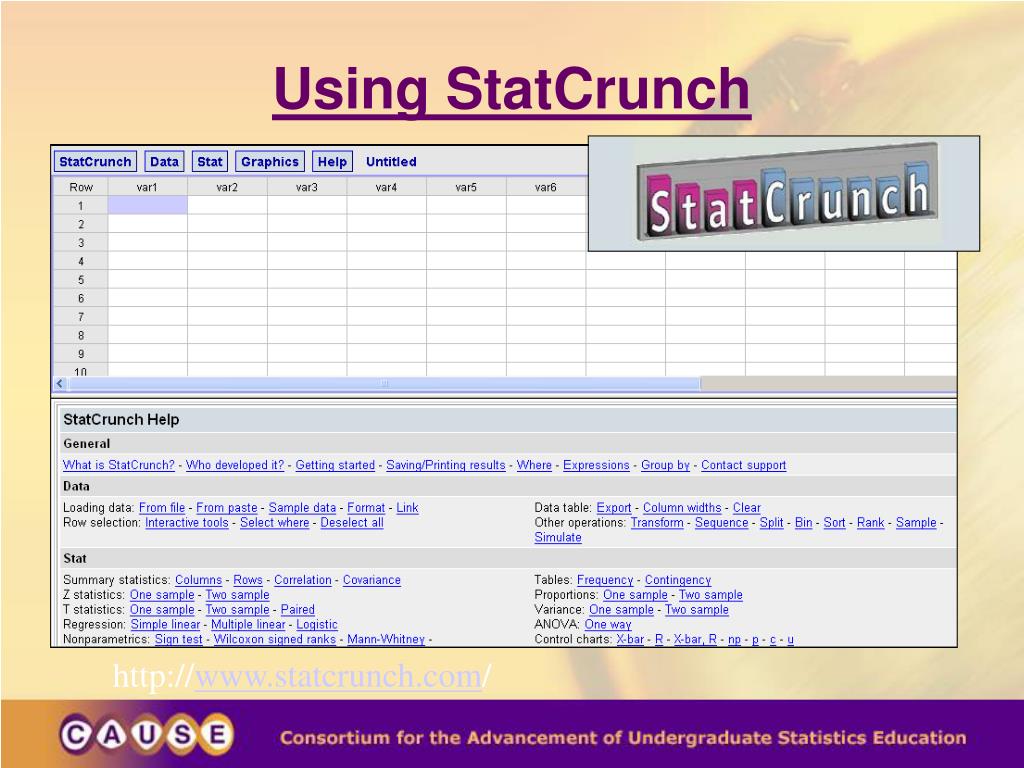
Task: Open the 'Contingency' tables link
Action: pyautogui.click(x=678, y=580)
